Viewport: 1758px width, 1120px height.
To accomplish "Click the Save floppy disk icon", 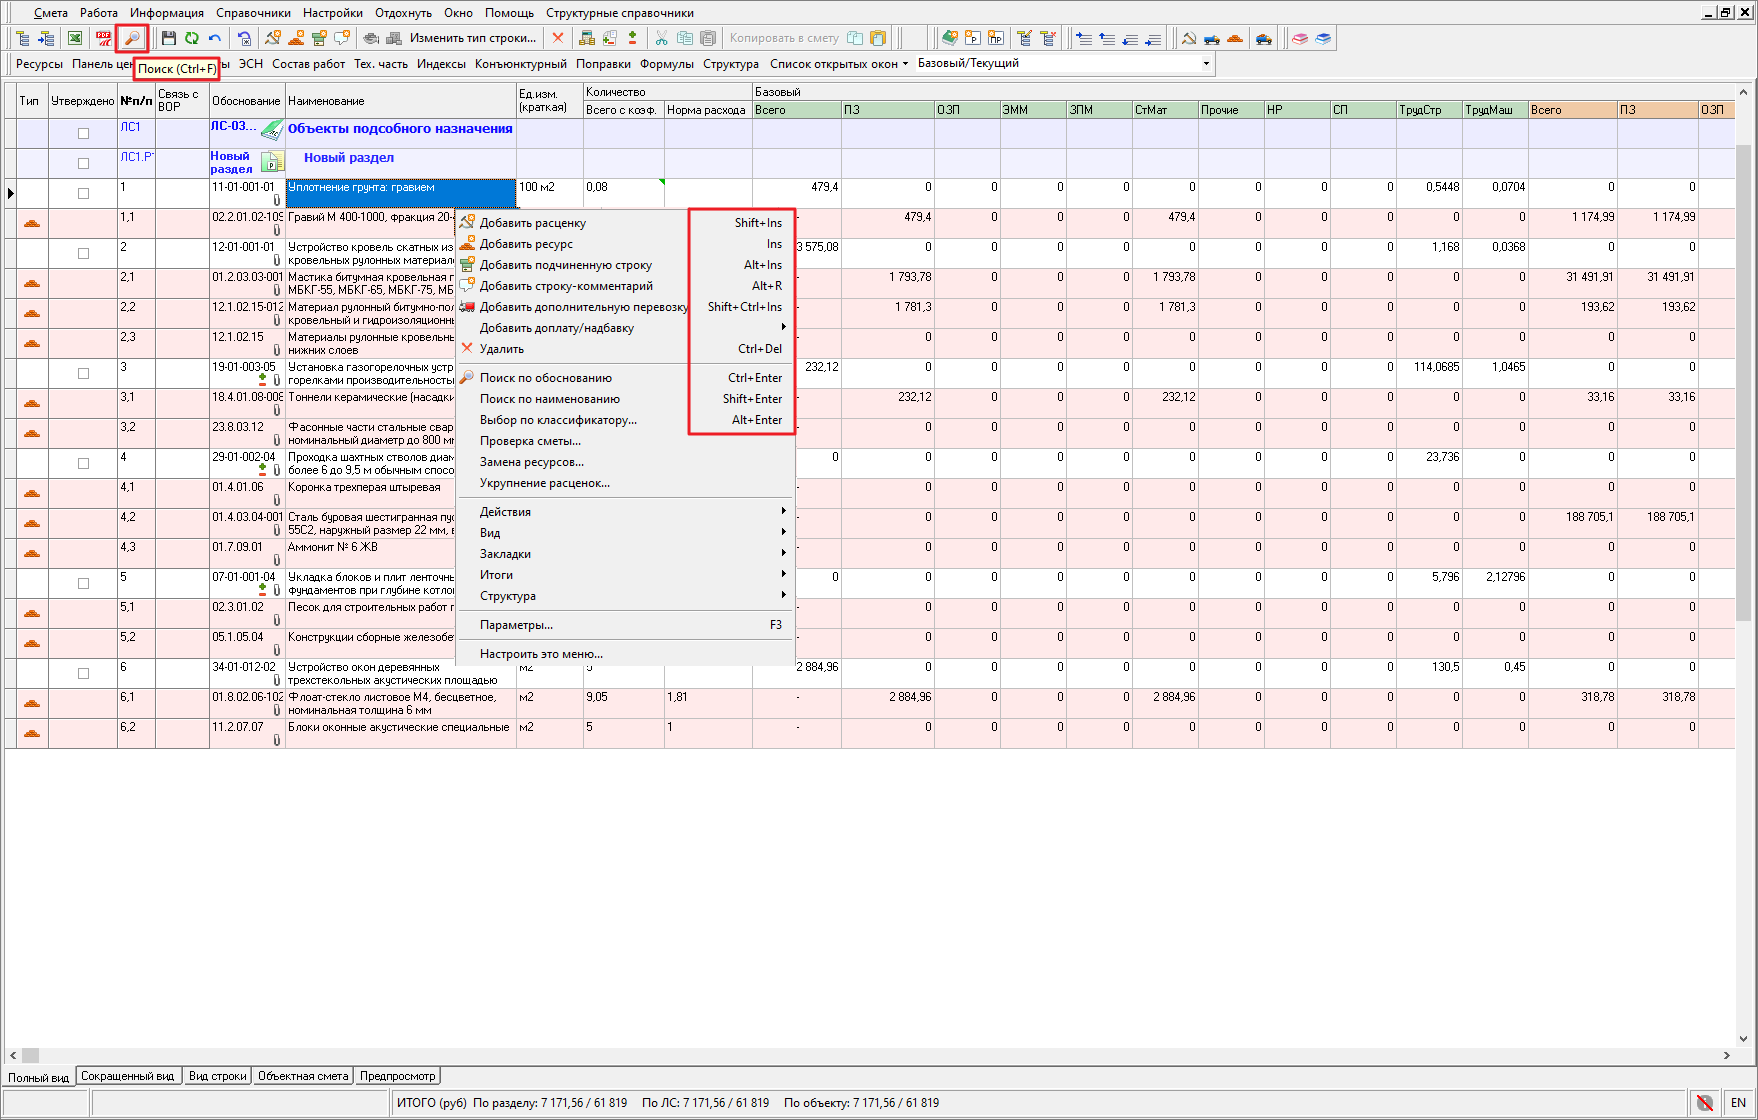I will pyautogui.click(x=168, y=38).
